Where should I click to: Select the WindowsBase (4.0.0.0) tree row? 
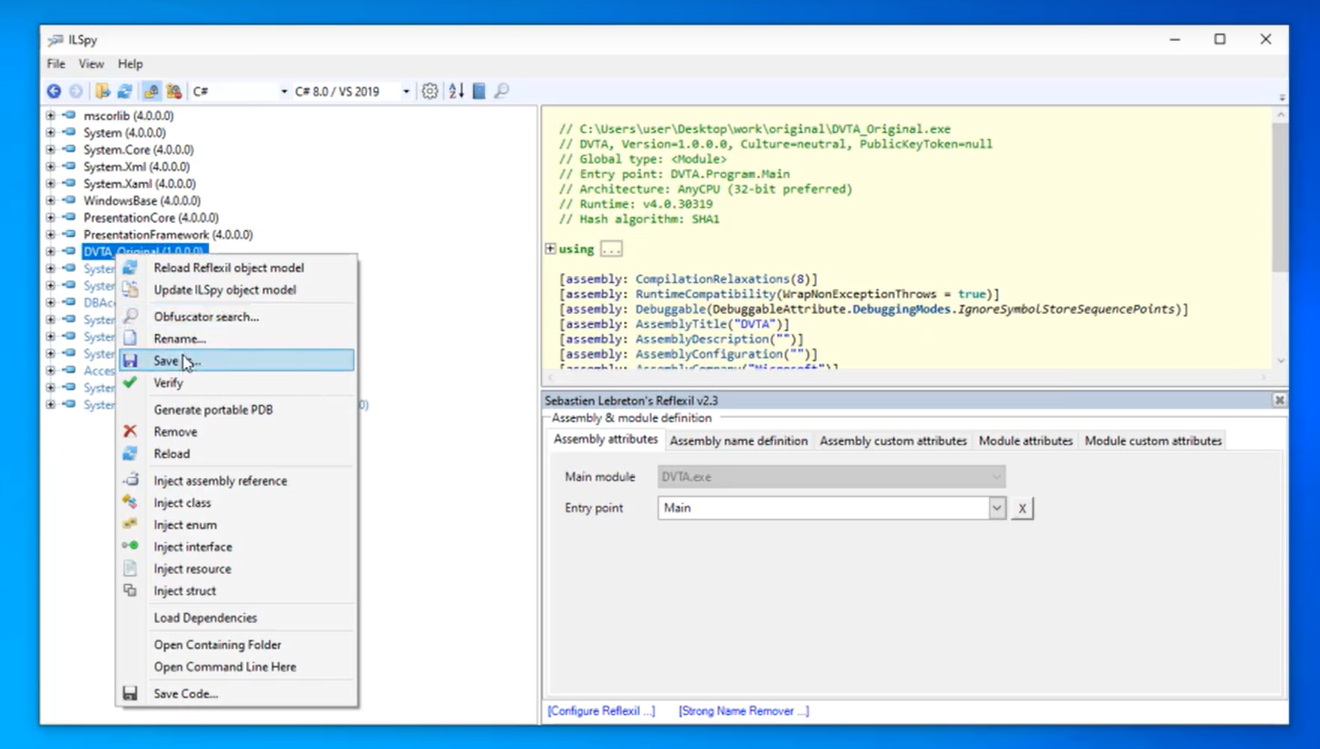point(141,201)
